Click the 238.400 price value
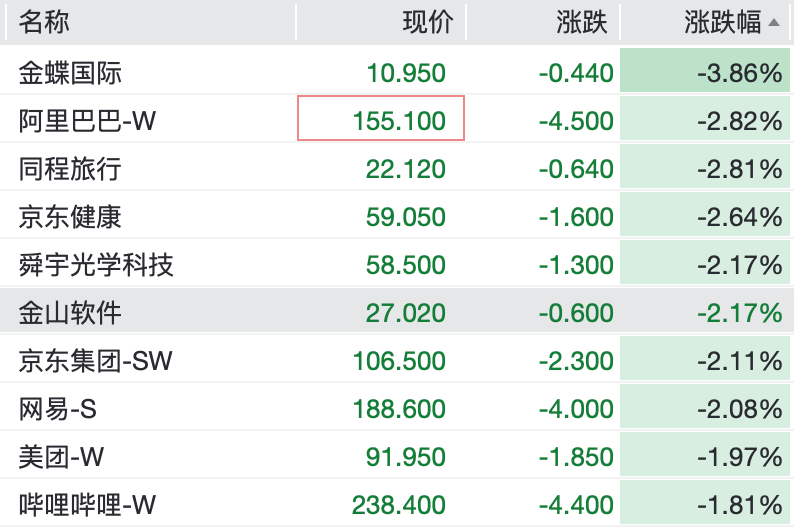The height and width of the screenshot is (528, 794). 399,505
